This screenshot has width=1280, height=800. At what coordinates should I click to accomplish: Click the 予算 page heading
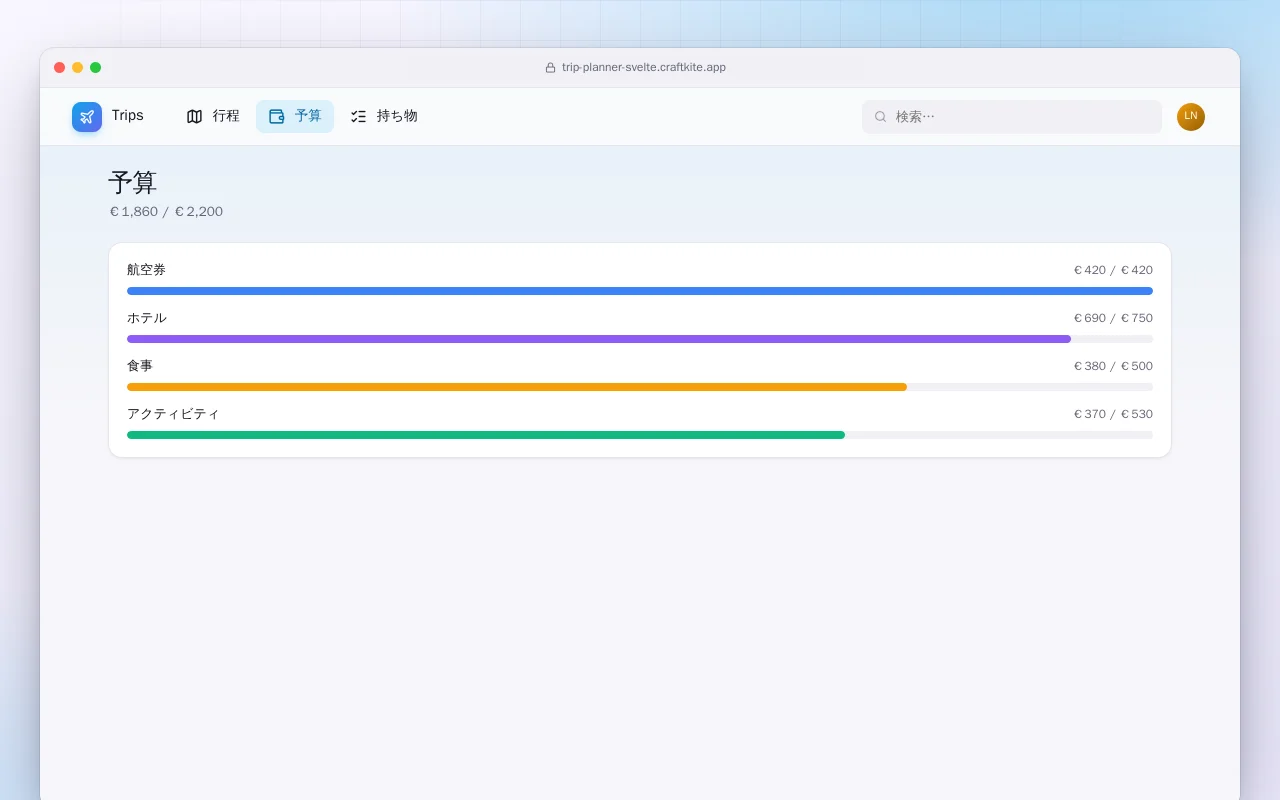coord(133,183)
